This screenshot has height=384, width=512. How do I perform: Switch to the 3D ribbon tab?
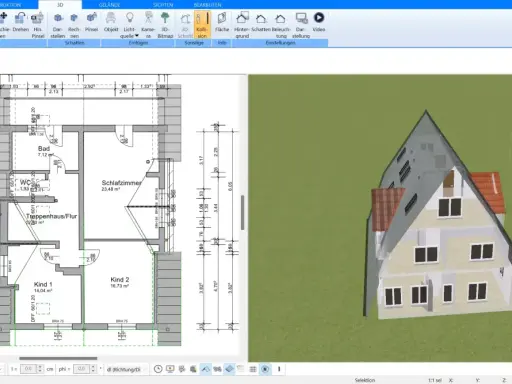coord(60,5)
